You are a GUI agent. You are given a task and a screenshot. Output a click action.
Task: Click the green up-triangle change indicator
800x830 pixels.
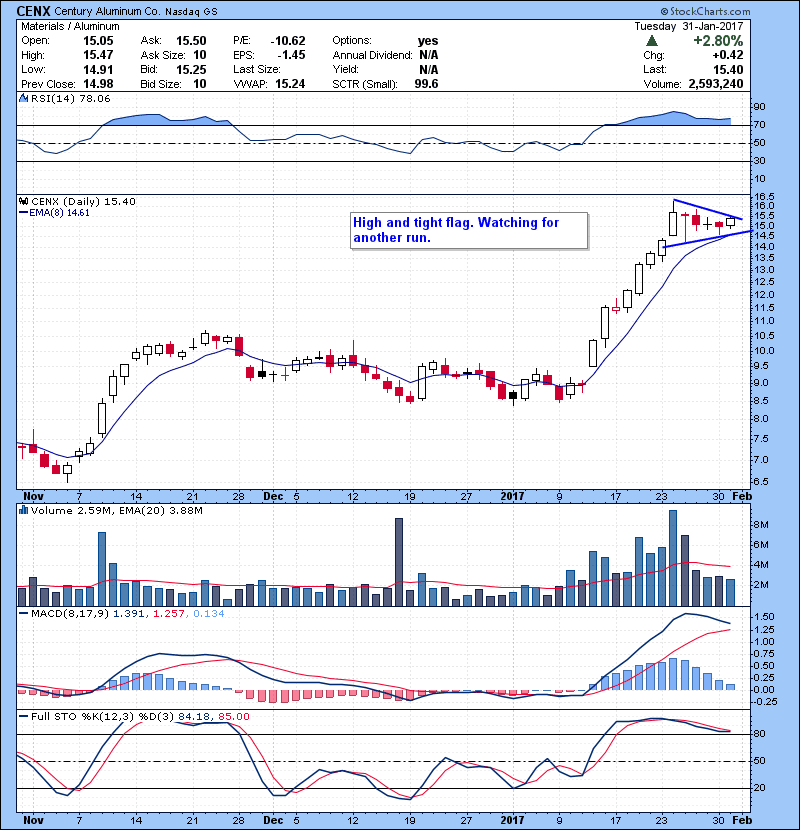pyautogui.click(x=652, y=41)
